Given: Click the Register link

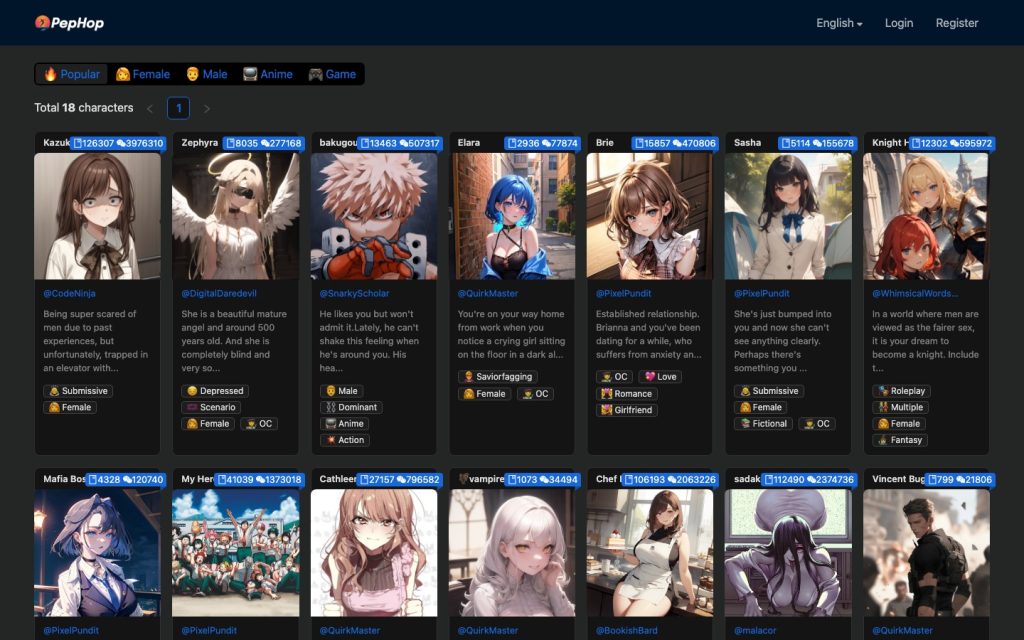Looking at the screenshot, I should tap(957, 23).
